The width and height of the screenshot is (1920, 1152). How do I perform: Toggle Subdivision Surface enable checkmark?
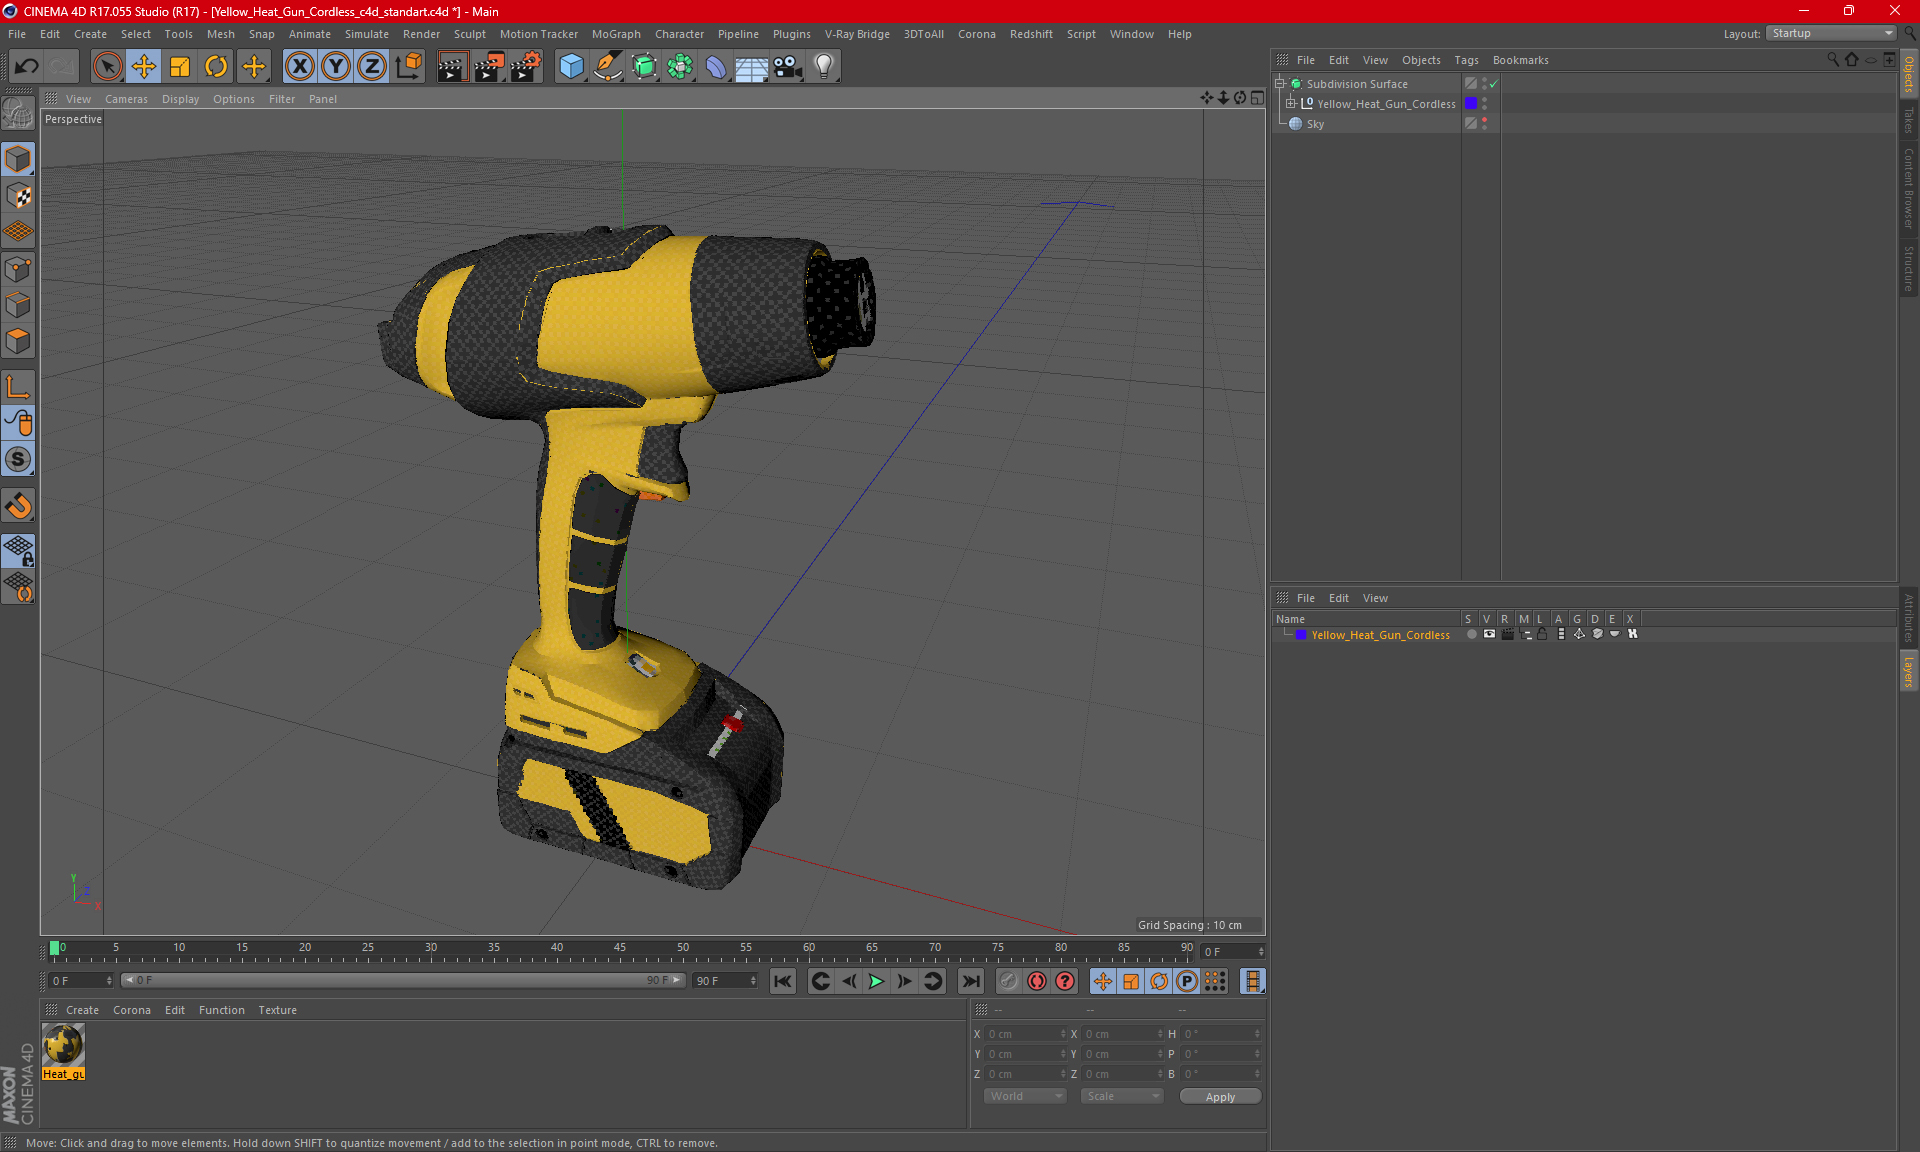coord(1494,84)
